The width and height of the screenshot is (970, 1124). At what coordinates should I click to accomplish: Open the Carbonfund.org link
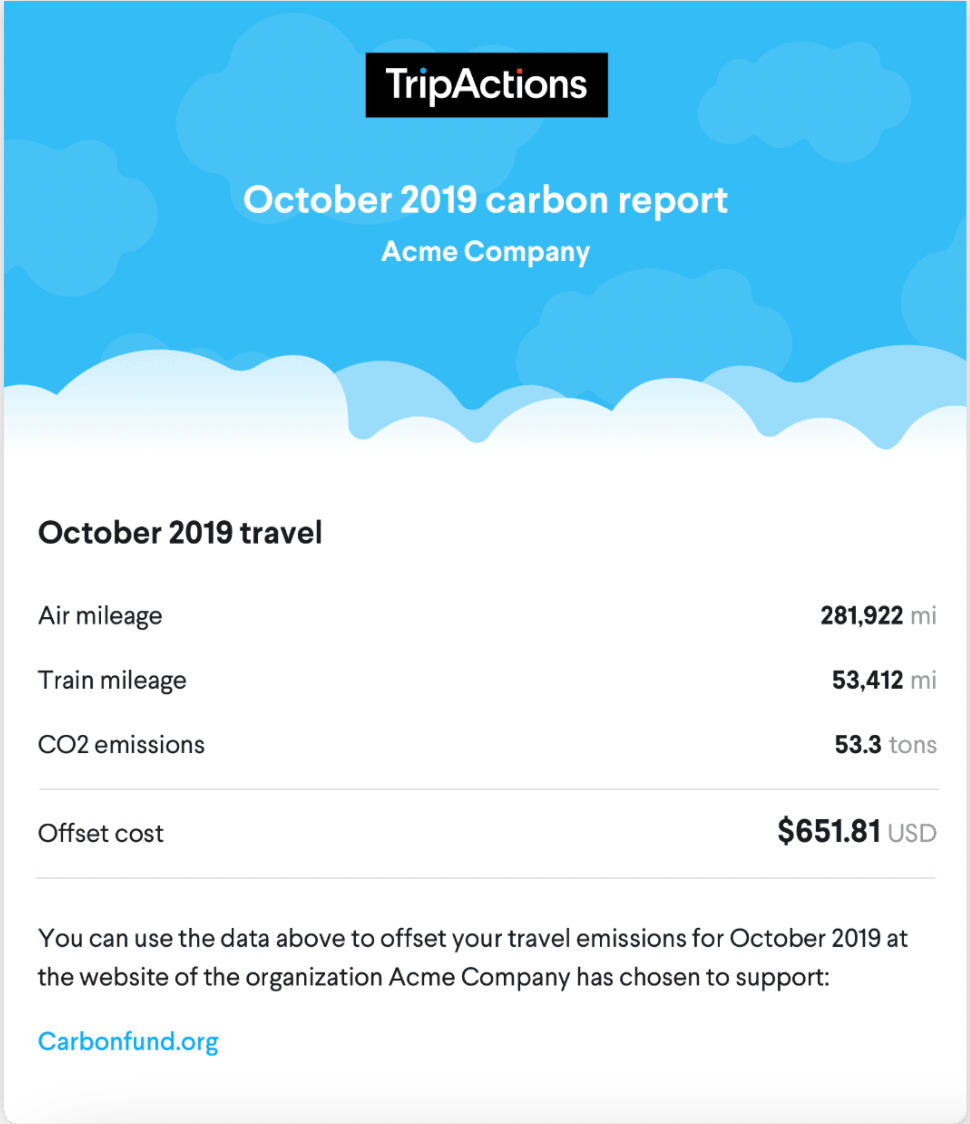128,1041
